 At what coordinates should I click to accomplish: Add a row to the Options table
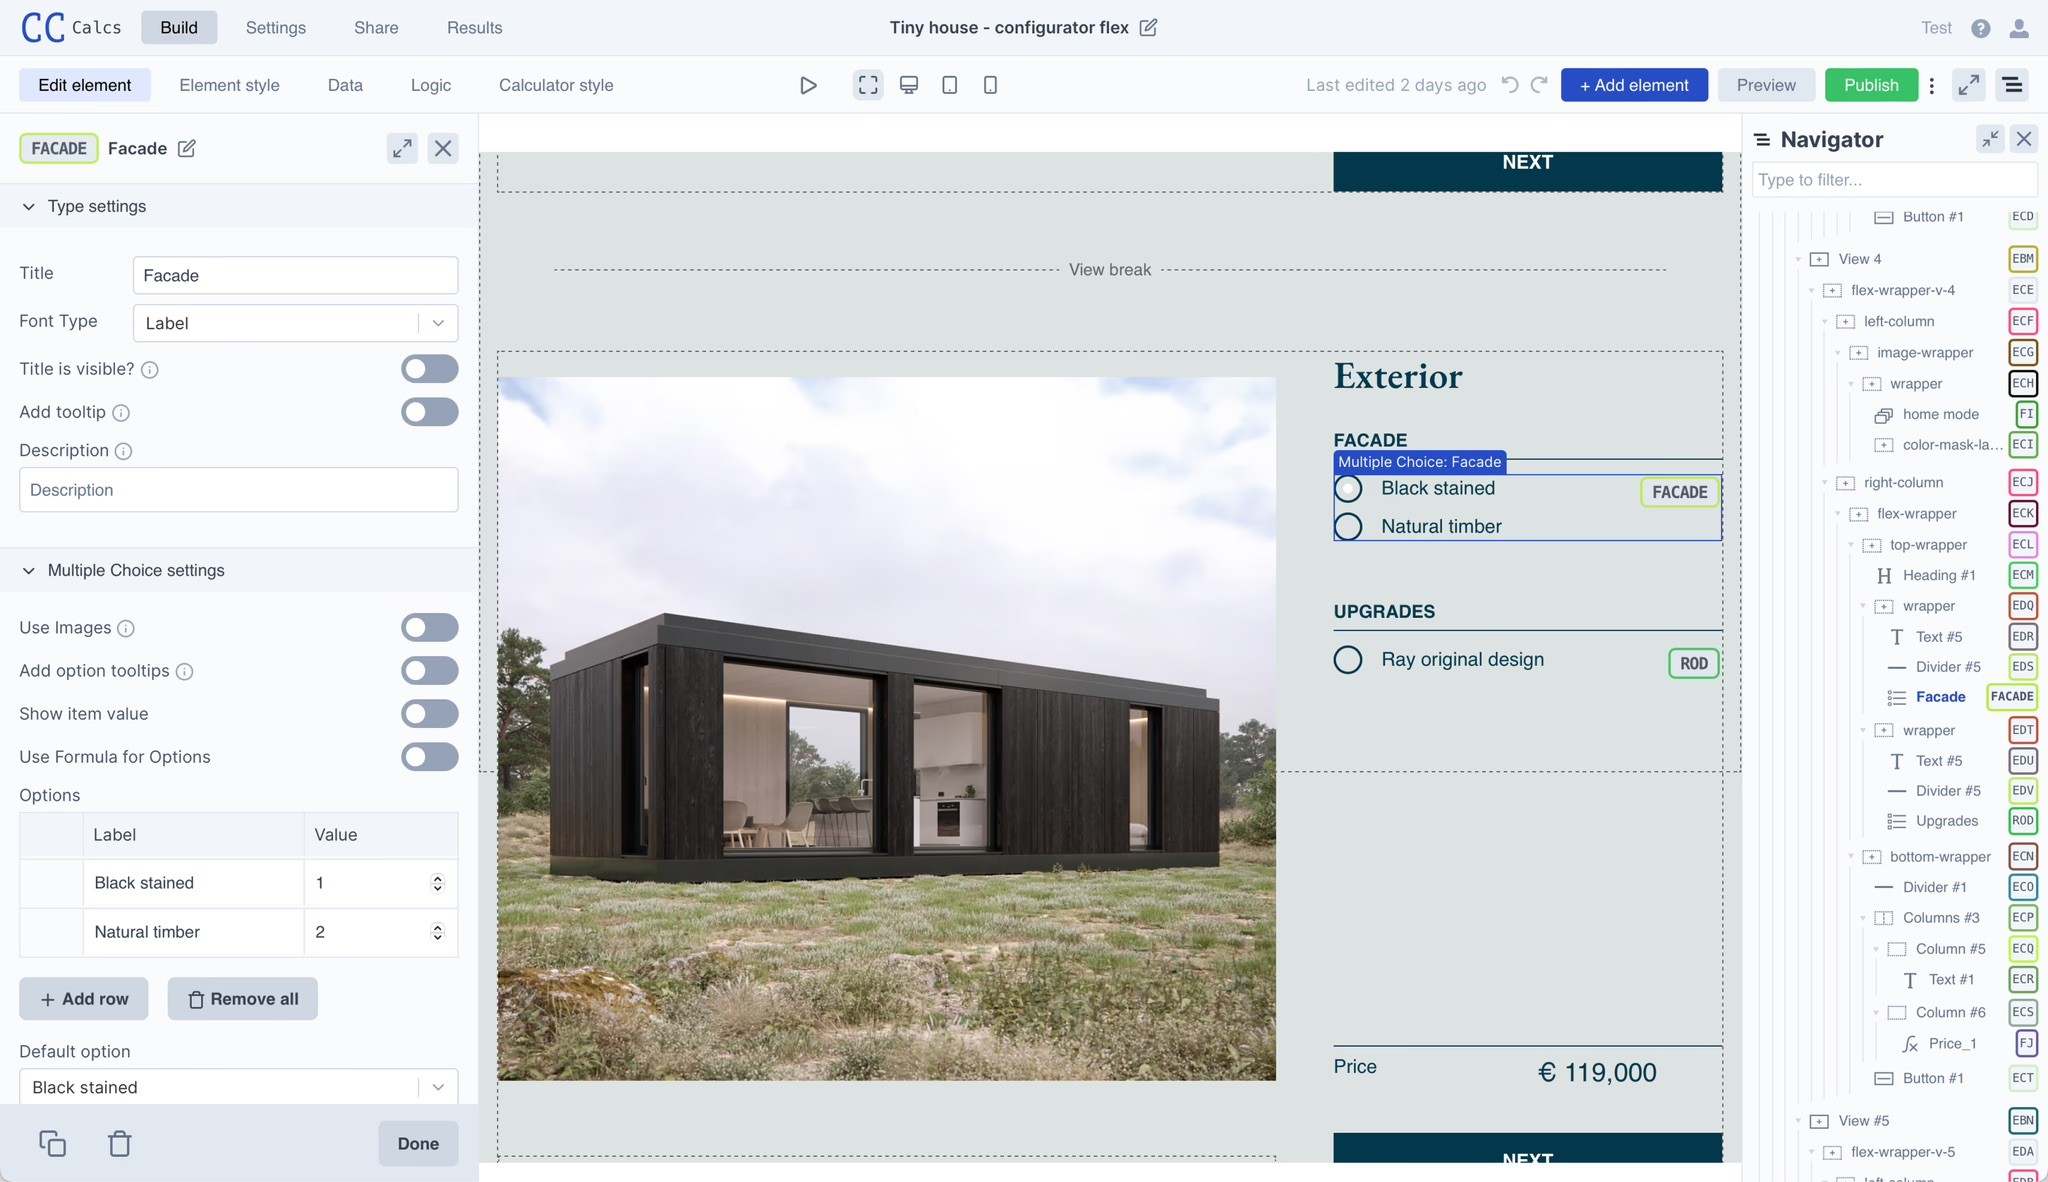[83, 998]
